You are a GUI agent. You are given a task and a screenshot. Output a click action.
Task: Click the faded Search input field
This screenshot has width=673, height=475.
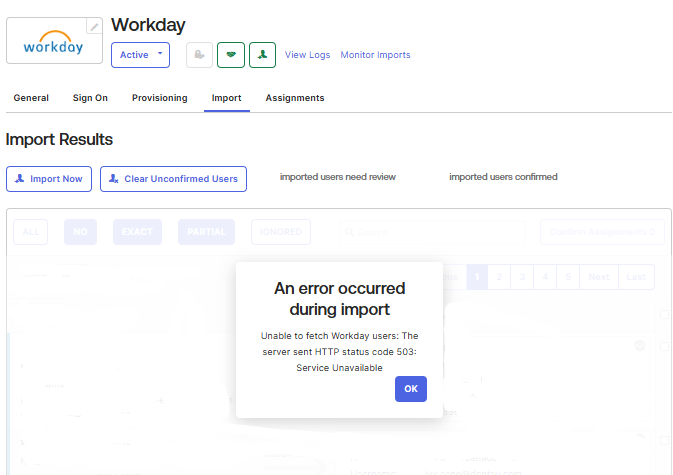[433, 233]
